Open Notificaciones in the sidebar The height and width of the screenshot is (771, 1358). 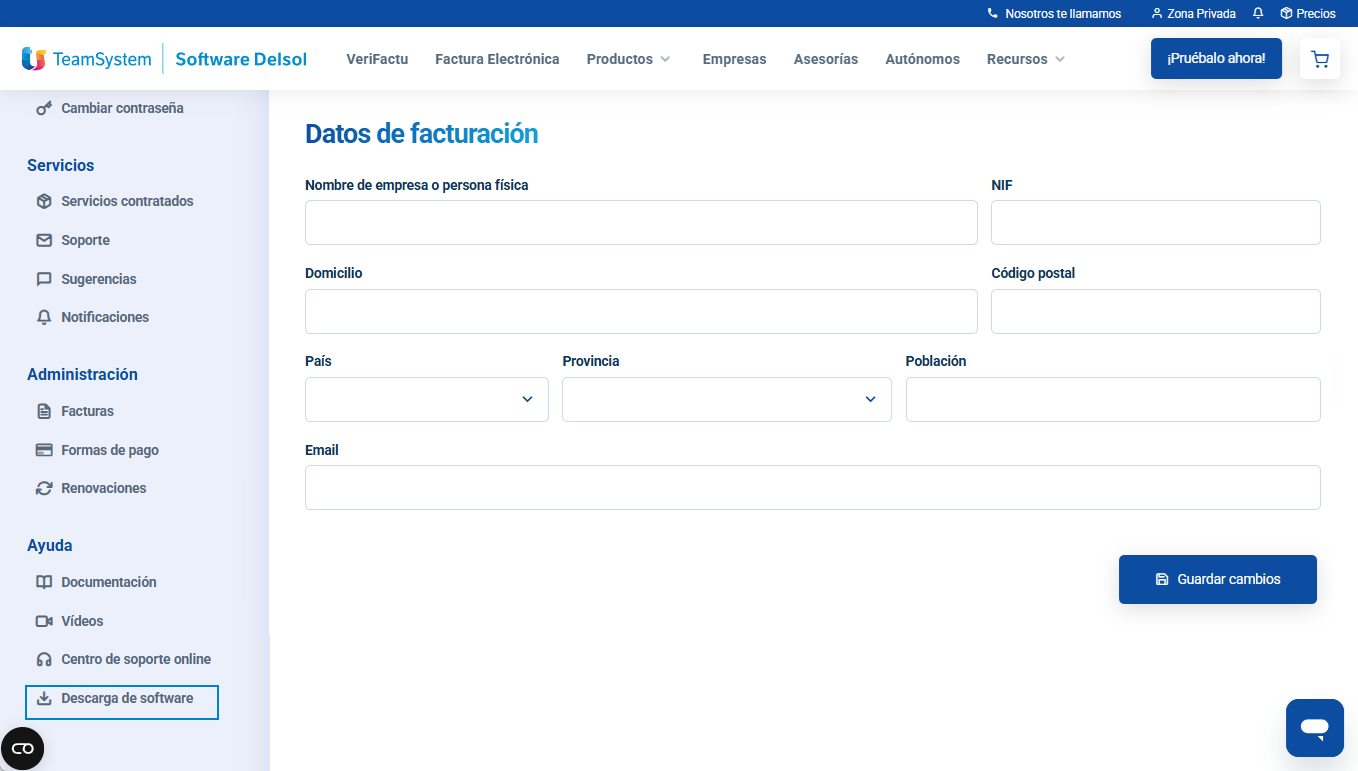pyautogui.click(x=105, y=317)
